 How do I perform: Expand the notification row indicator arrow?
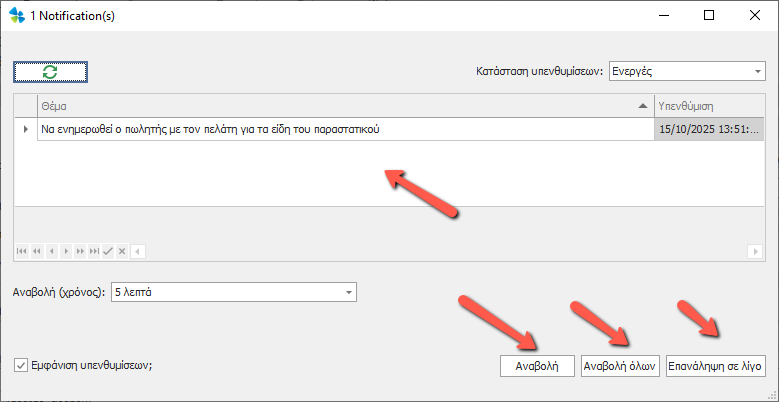pos(25,130)
